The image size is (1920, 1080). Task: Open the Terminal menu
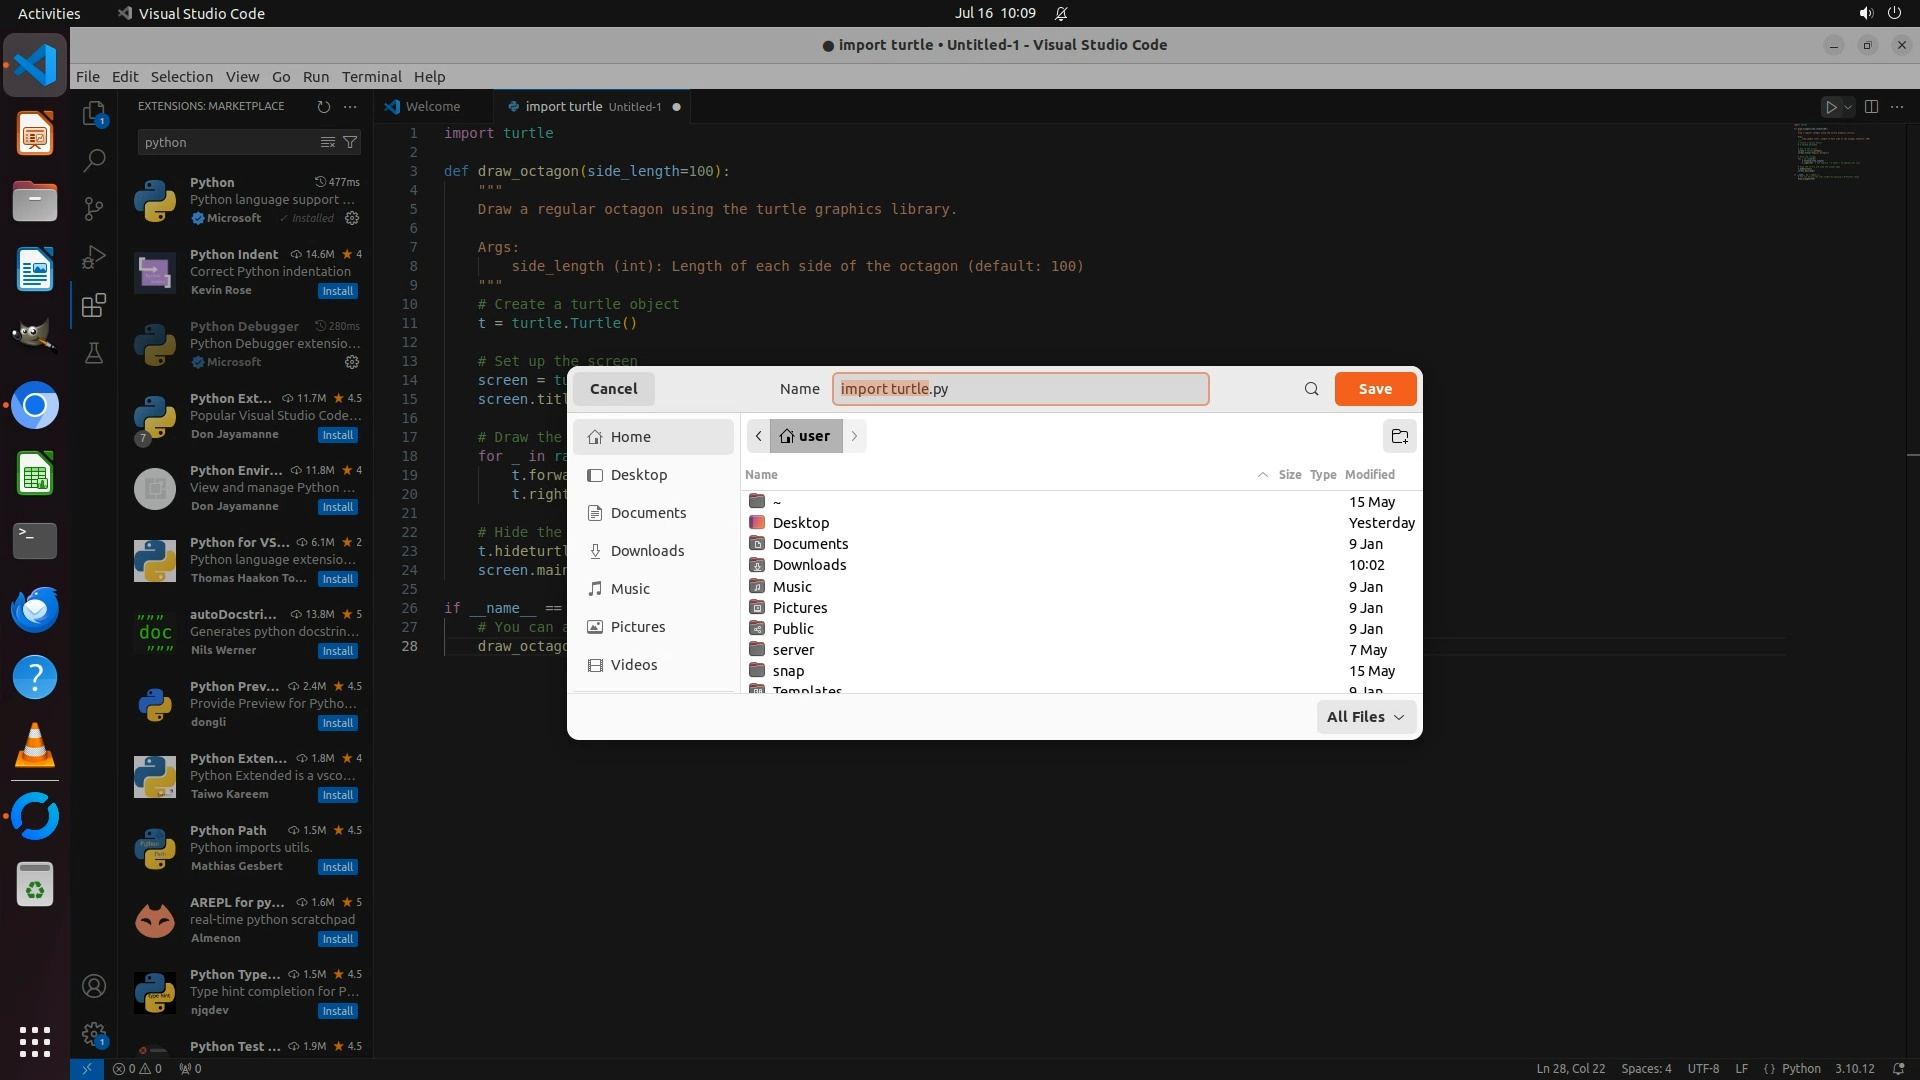tap(371, 77)
